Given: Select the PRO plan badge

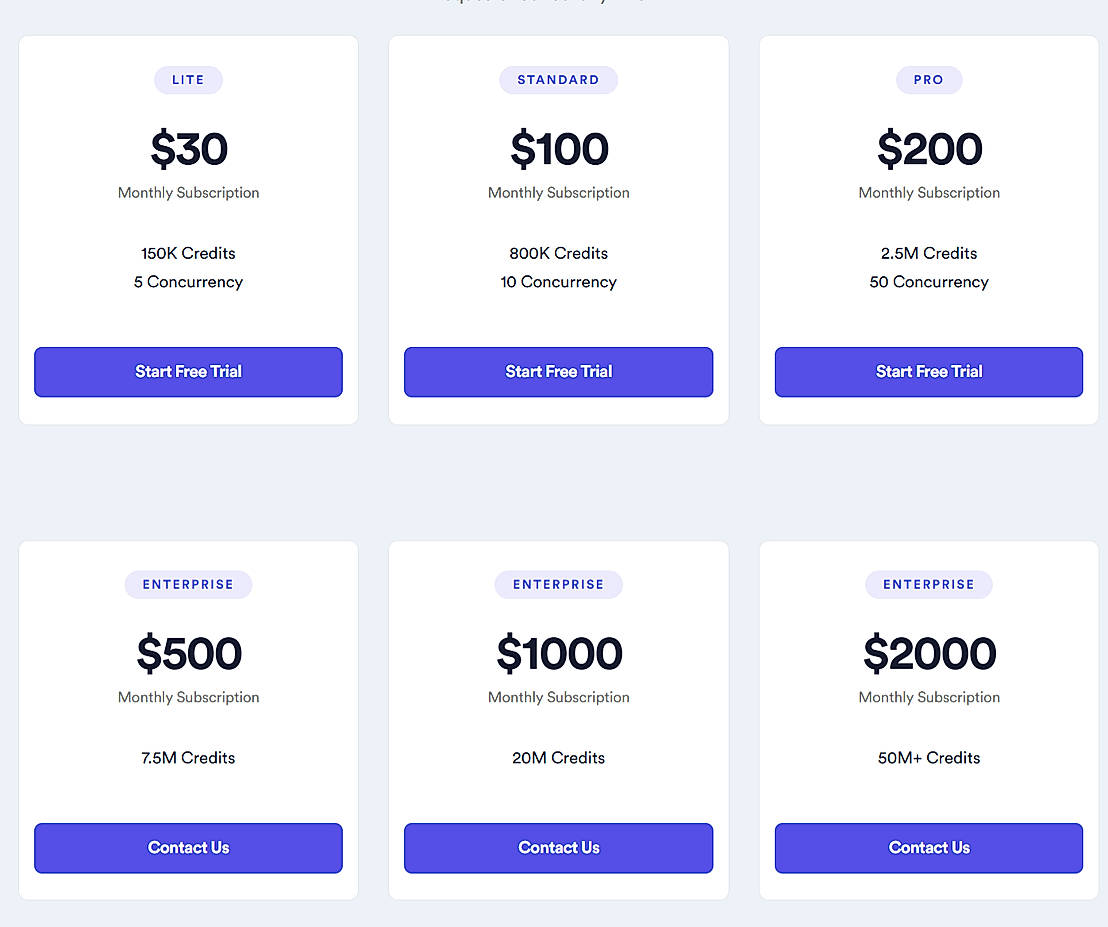Looking at the screenshot, I should 928,80.
